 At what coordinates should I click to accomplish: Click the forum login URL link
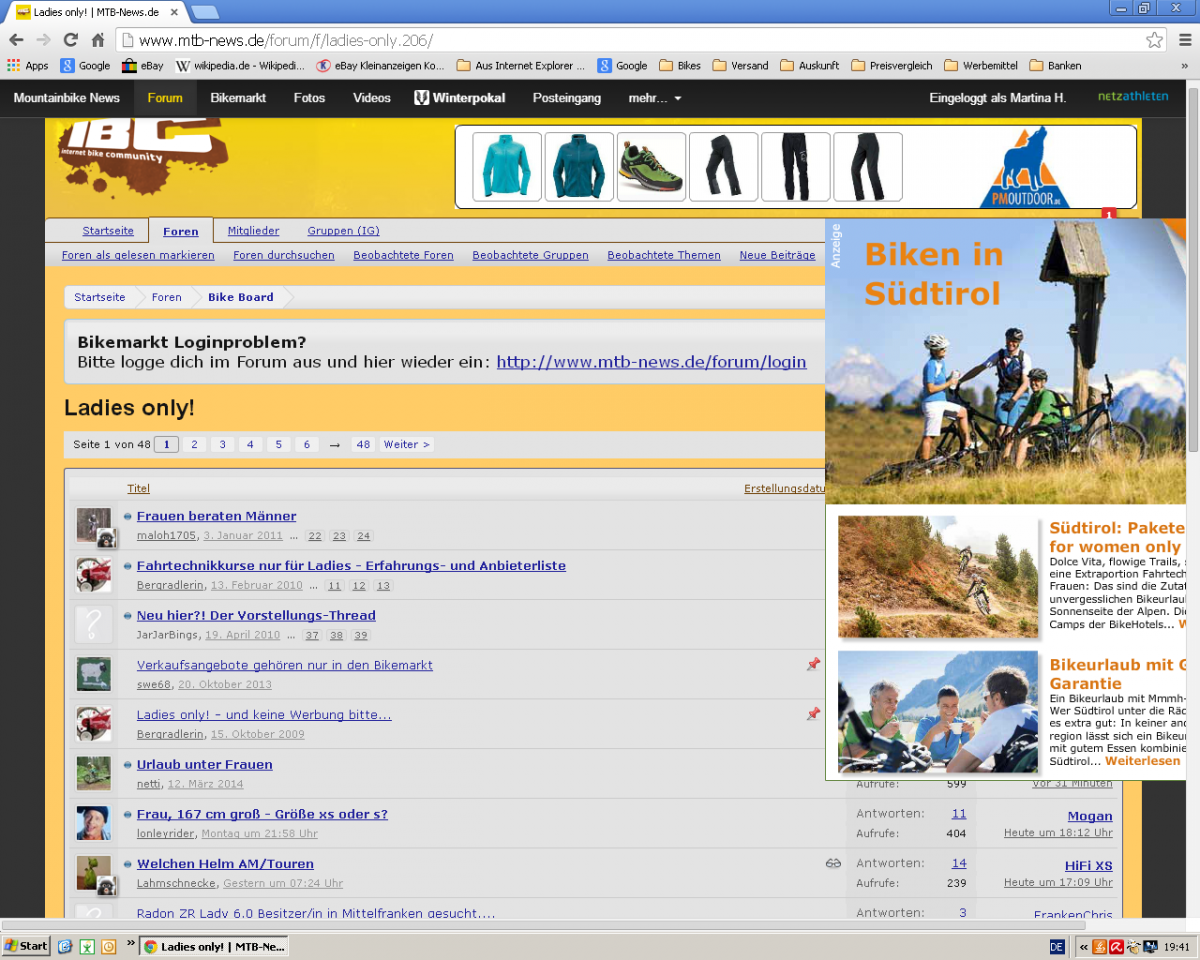pyautogui.click(x=651, y=362)
